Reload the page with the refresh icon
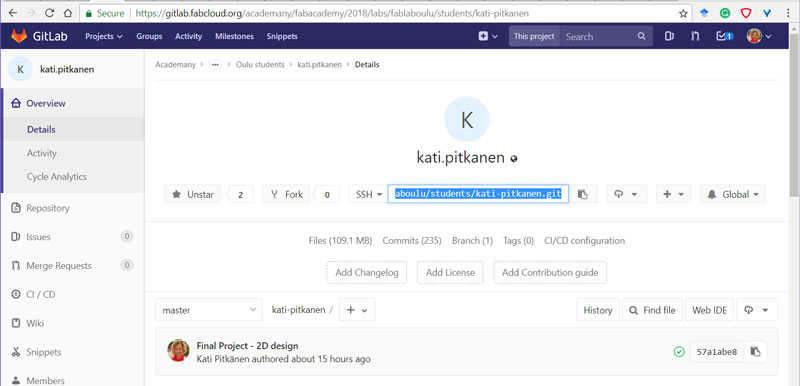Image resolution: width=800 pixels, height=386 pixels. tap(49, 13)
